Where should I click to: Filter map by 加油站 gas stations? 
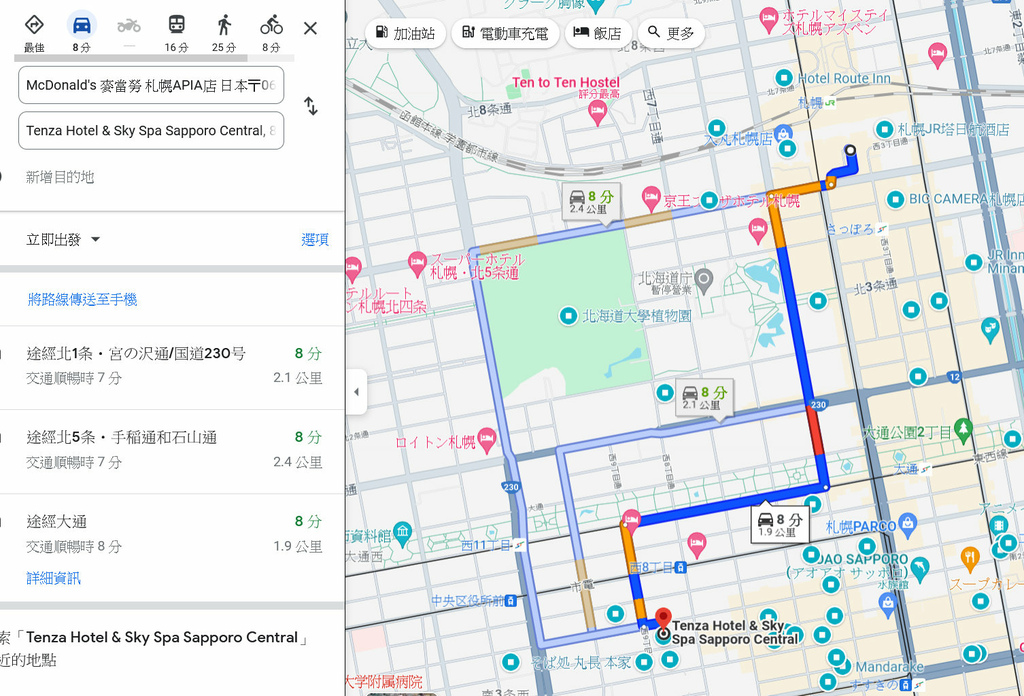tap(406, 33)
